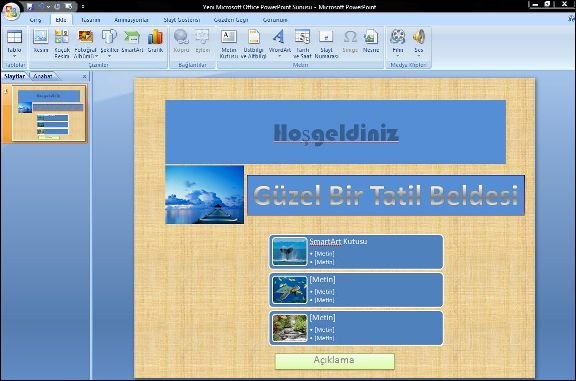Select the sea turtle picture in SmartArt
The width and height of the screenshot is (576, 381).
pos(289,290)
